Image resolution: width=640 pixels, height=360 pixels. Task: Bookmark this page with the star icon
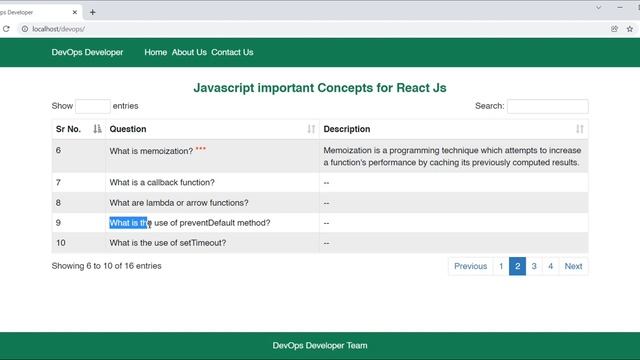pos(630,29)
